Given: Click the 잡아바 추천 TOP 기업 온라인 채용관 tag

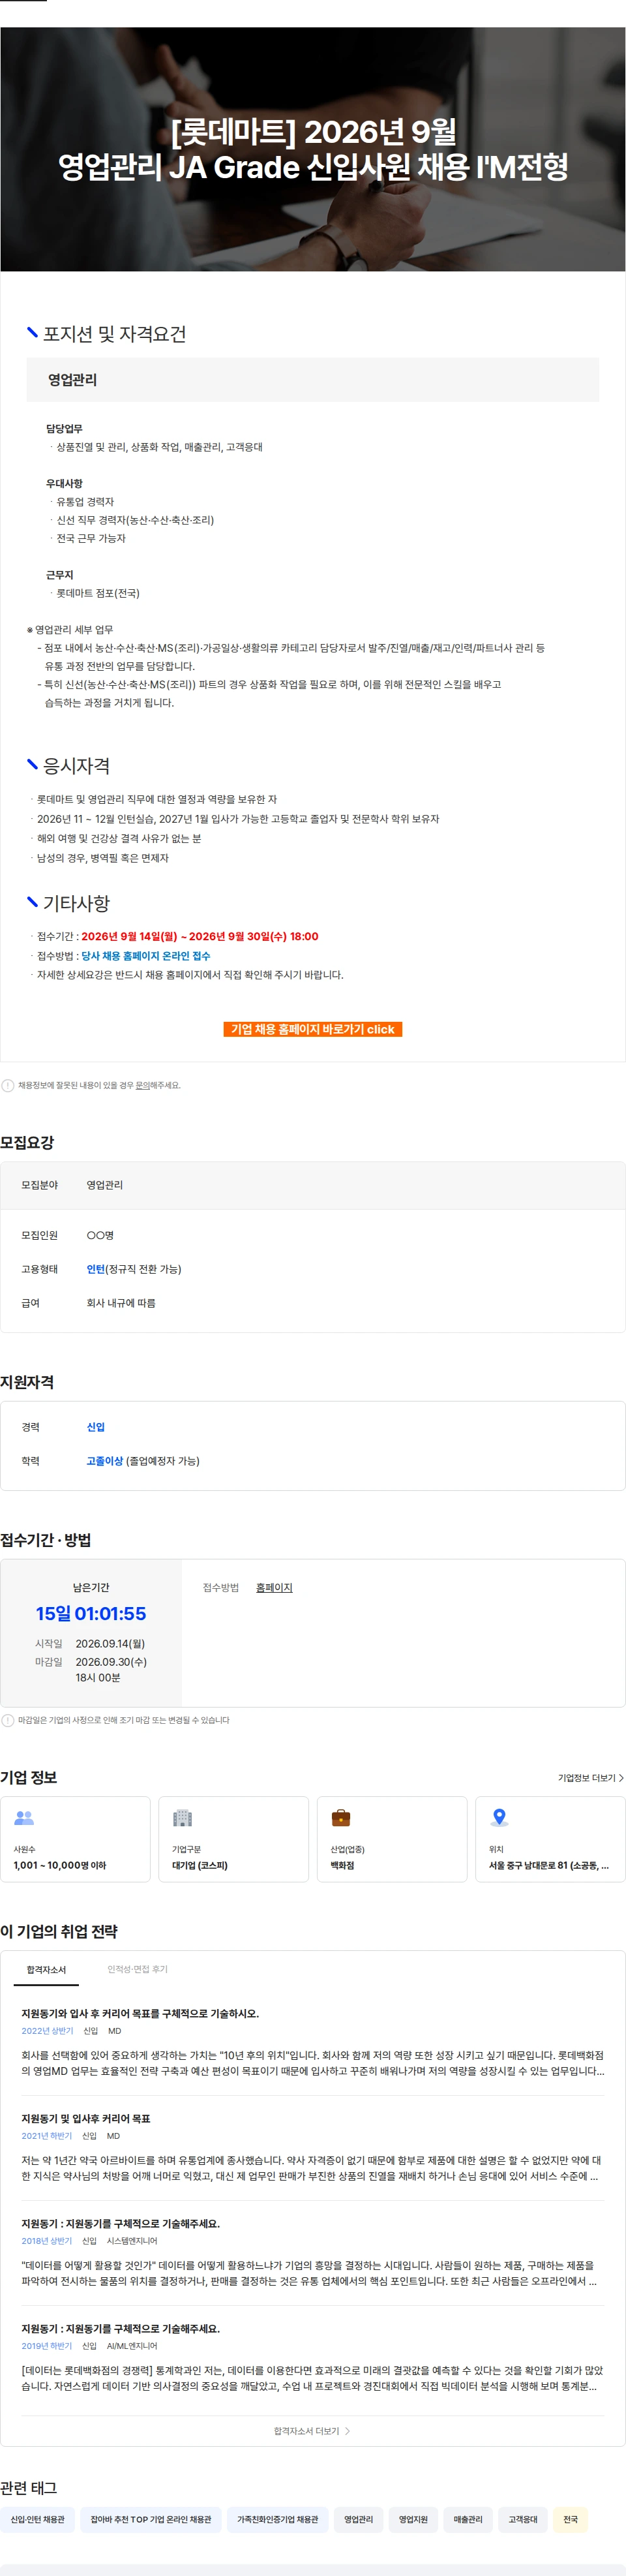Looking at the screenshot, I should (x=151, y=2519).
